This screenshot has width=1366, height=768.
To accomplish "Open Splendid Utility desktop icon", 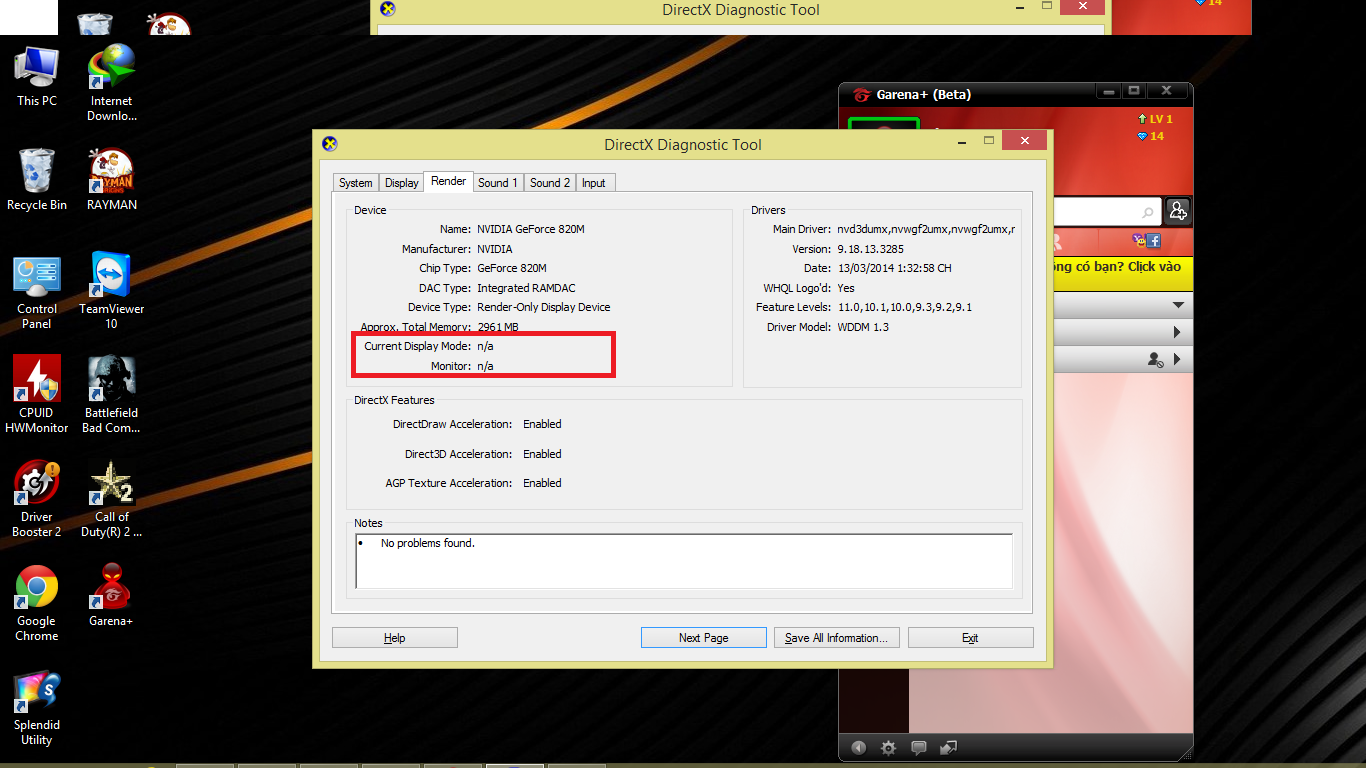I will click(x=37, y=708).
